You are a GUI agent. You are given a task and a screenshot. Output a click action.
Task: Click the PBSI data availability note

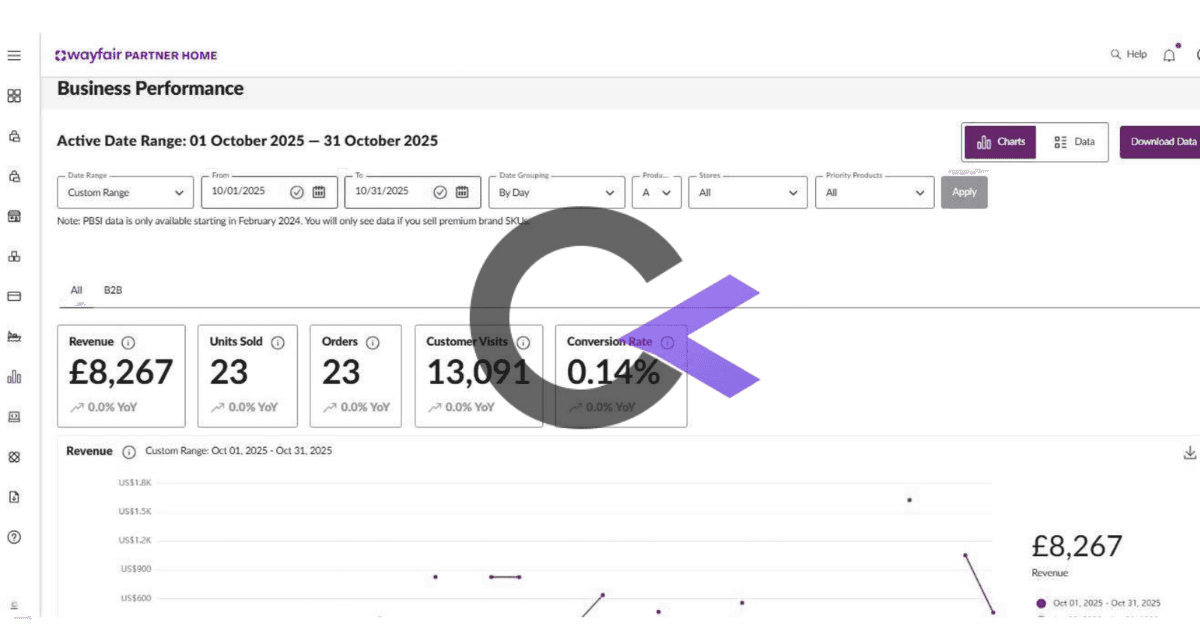point(293,220)
